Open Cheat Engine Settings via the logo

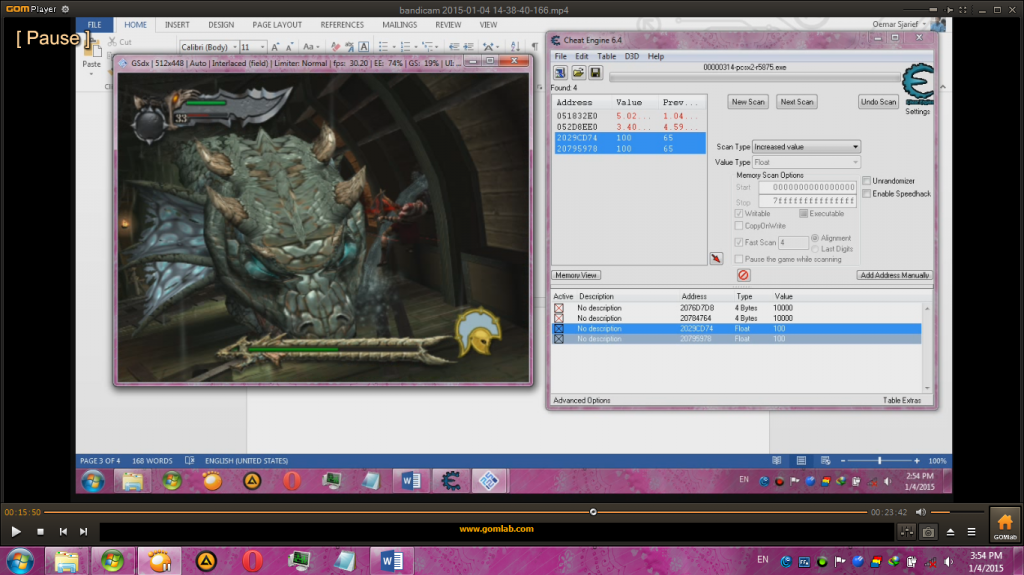tap(918, 85)
